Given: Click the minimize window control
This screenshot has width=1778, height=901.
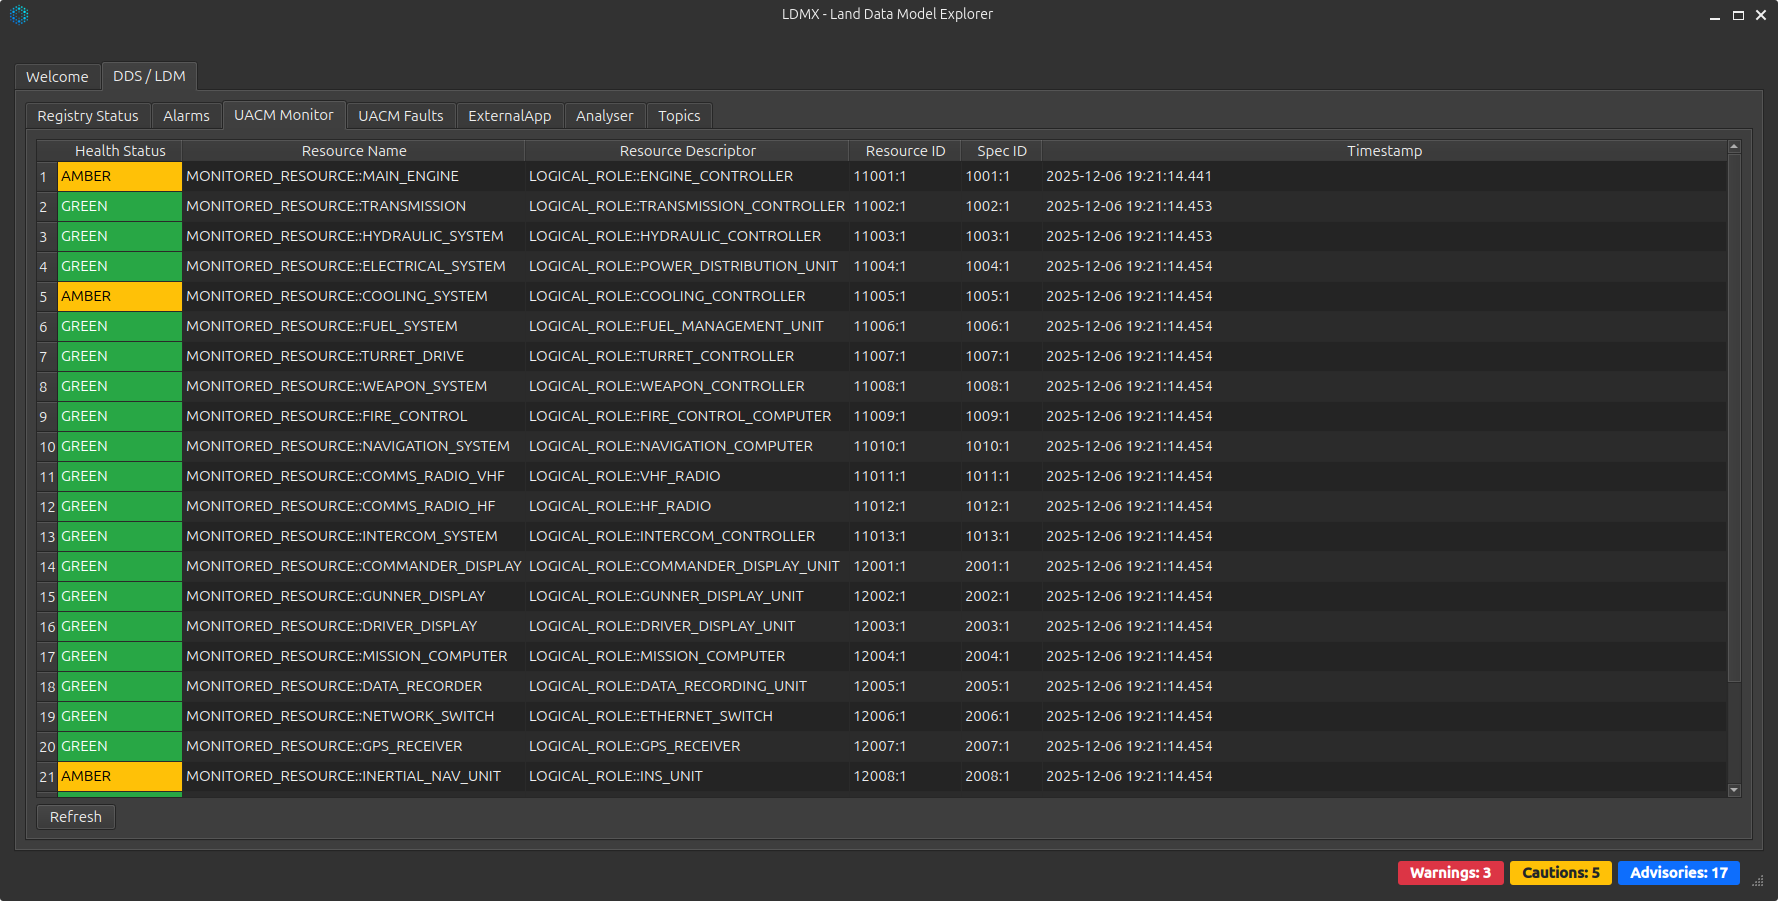Looking at the screenshot, I should pos(1715,15).
